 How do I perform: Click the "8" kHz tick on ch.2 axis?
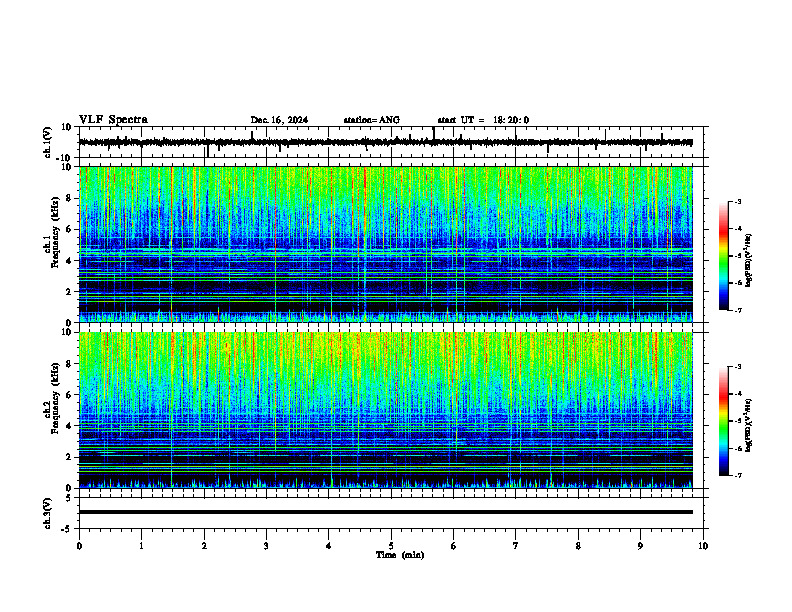pos(70,364)
